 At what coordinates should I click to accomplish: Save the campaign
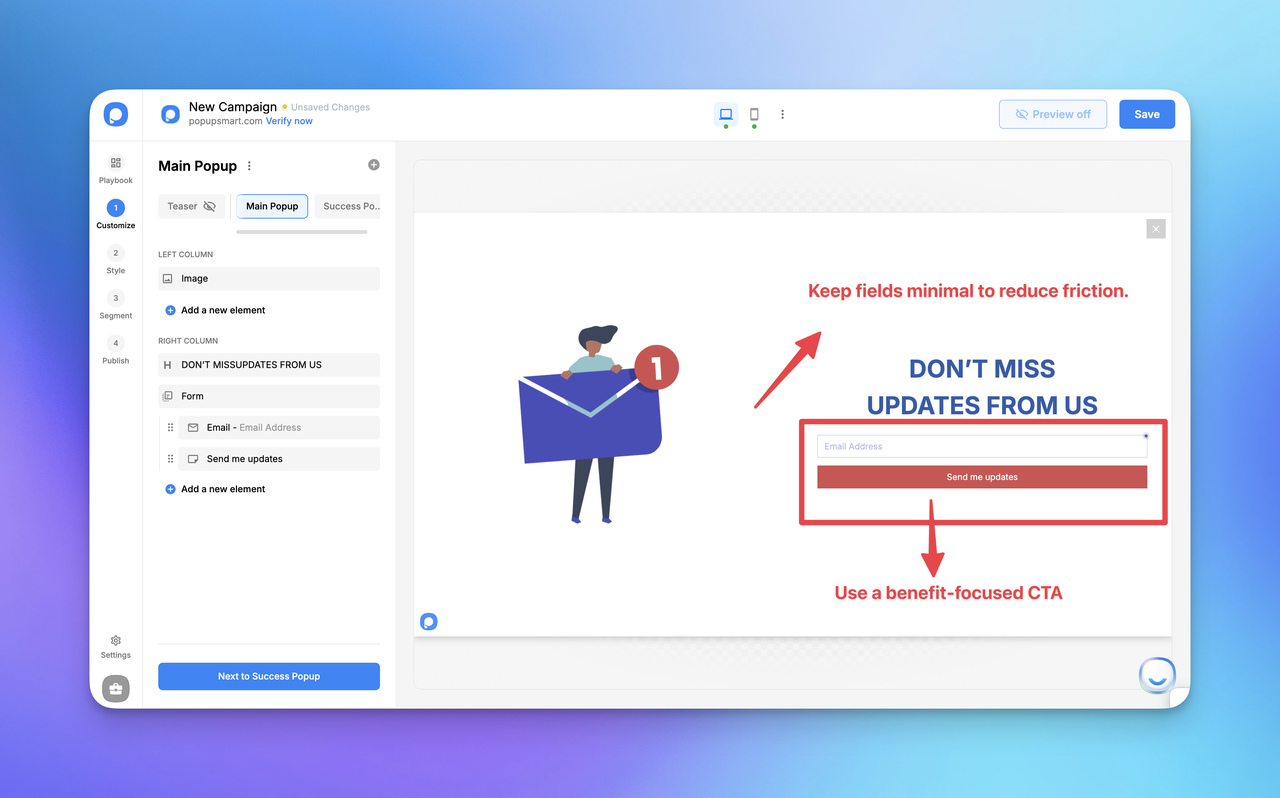click(x=1146, y=114)
